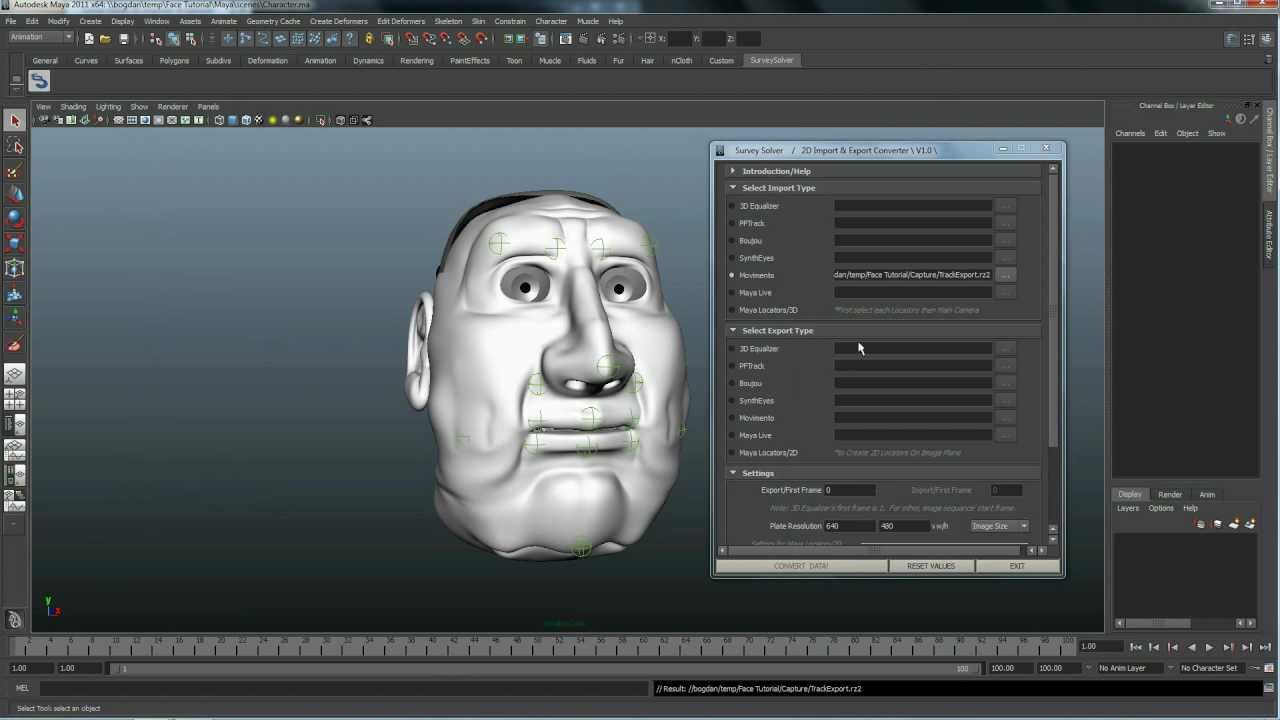Screen dimensions: 1280x720
Task: Click the Export/First Frame input field
Action: [849, 490]
